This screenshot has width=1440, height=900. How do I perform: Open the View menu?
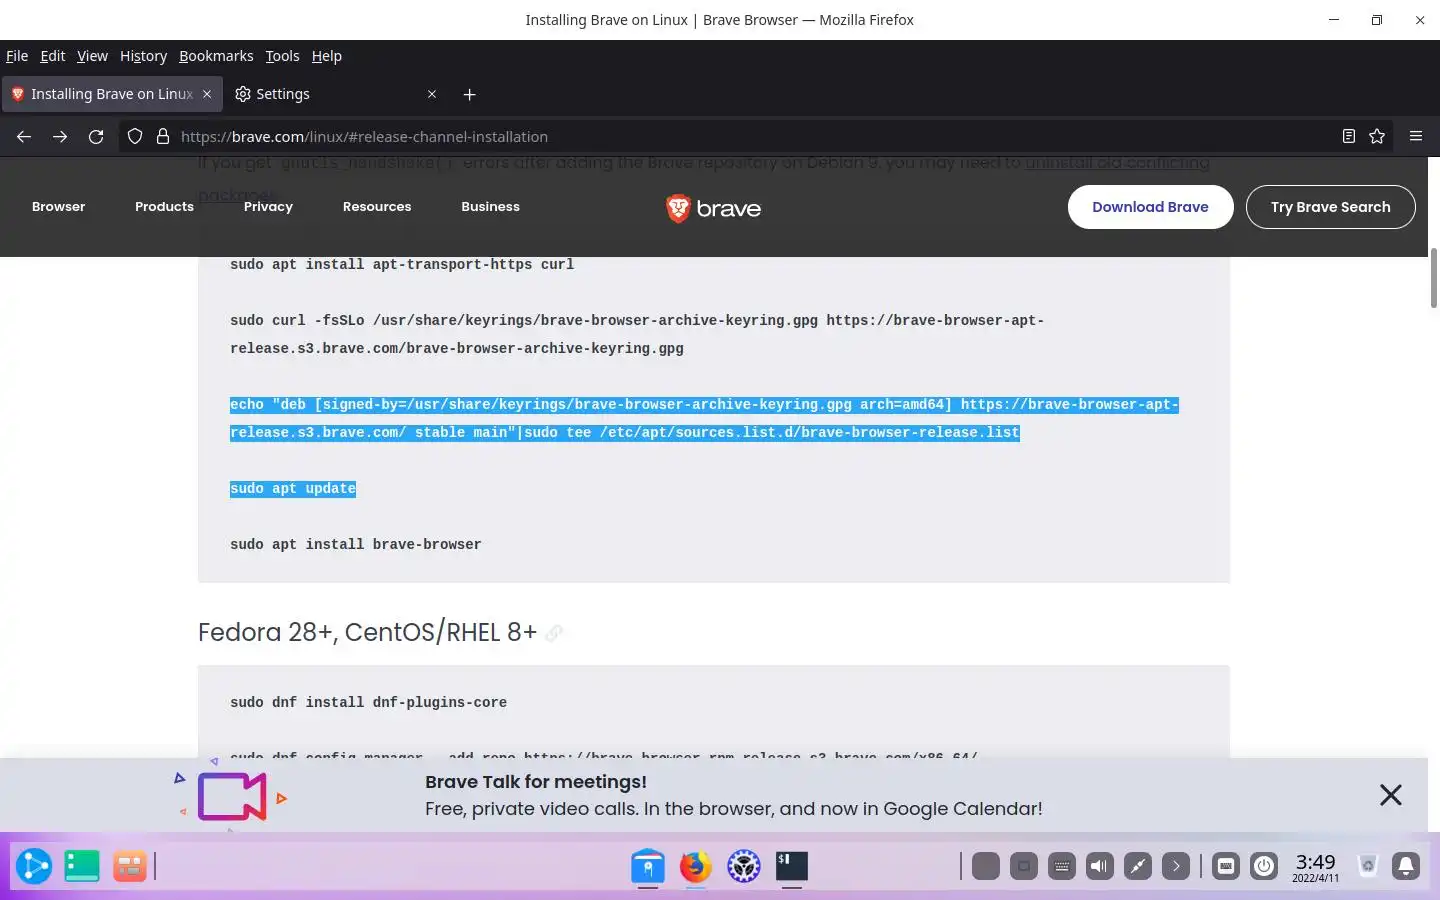tap(92, 56)
